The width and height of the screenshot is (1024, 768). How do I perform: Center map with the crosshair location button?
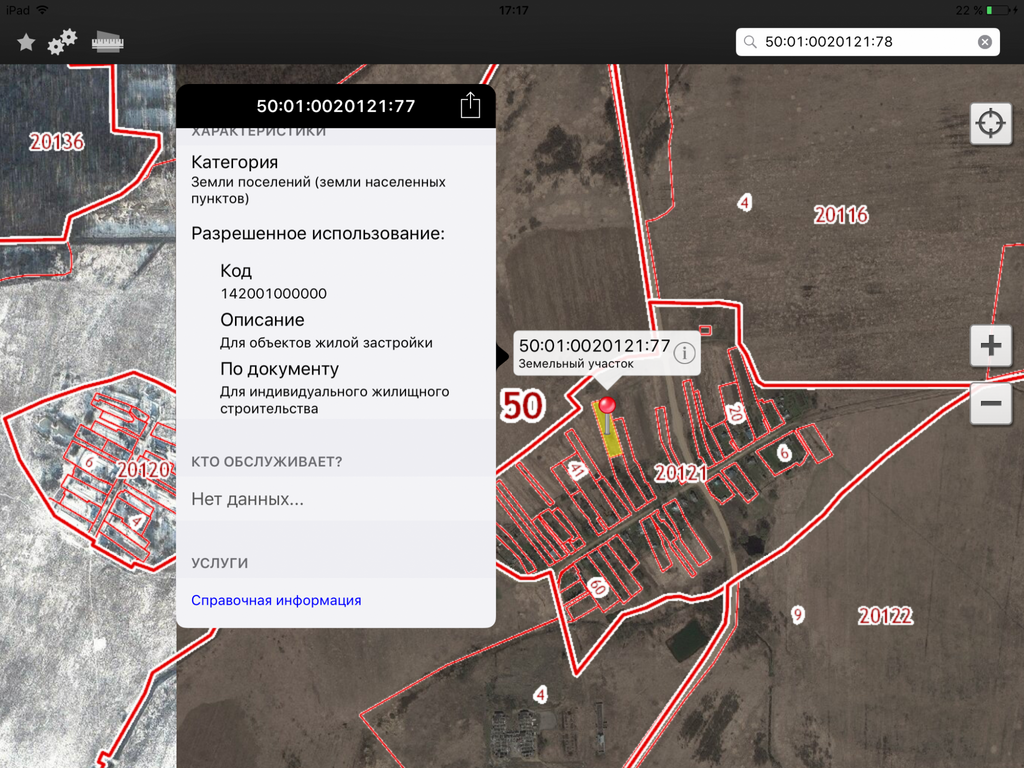990,124
